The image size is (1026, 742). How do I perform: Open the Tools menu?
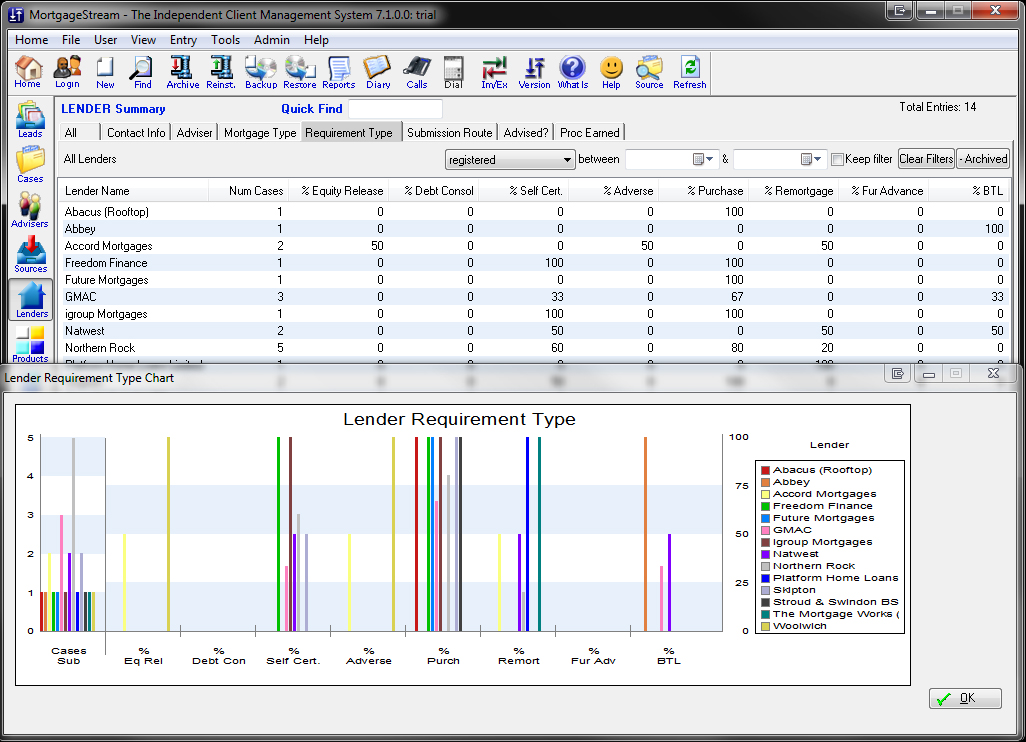pyautogui.click(x=225, y=40)
